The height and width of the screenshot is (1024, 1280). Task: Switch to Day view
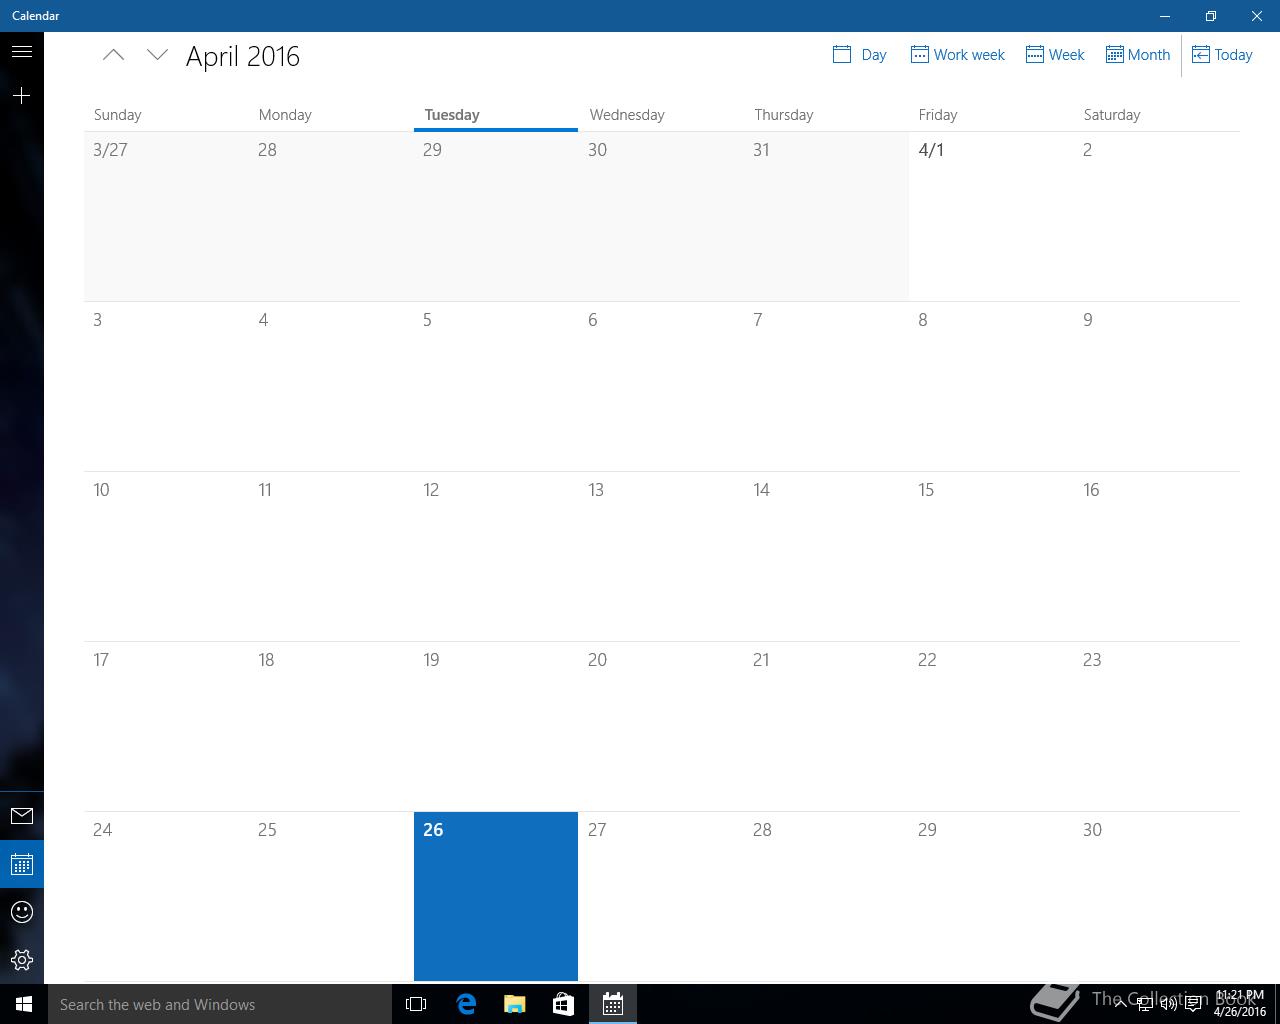pyautogui.click(x=859, y=55)
